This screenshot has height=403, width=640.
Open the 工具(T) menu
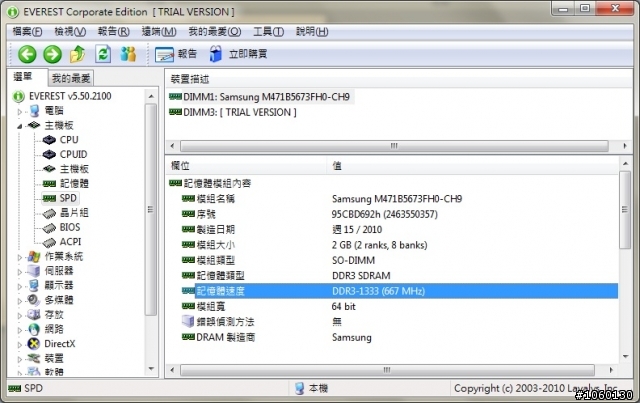269,31
